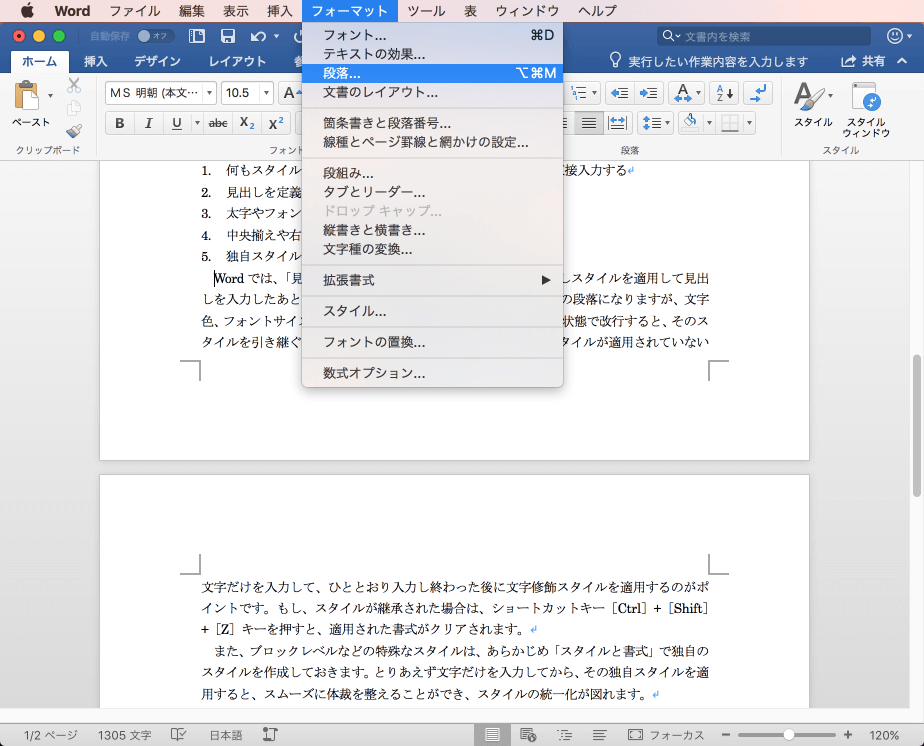Apply Superscript formatting X2

(x=276, y=123)
